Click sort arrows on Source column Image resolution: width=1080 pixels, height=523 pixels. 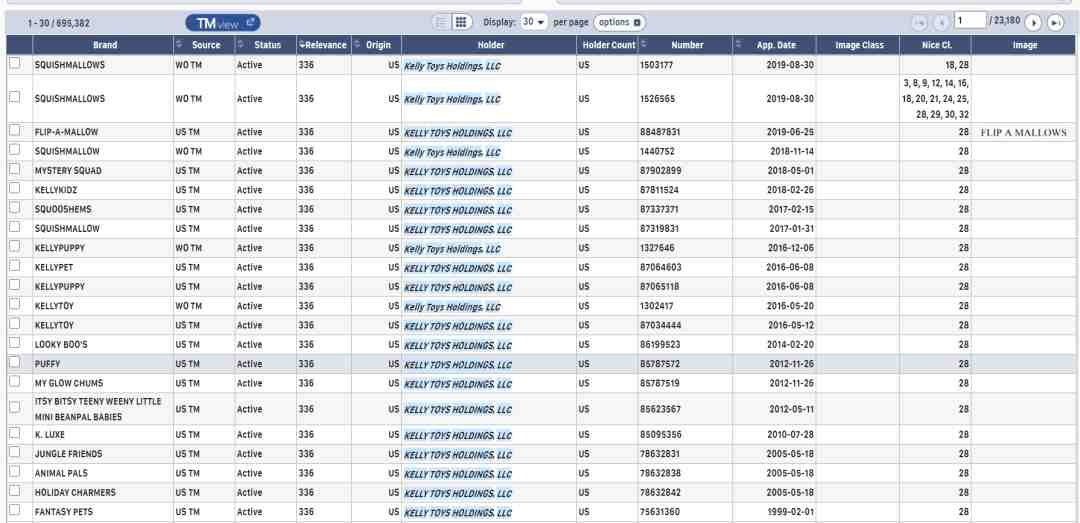(180, 44)
